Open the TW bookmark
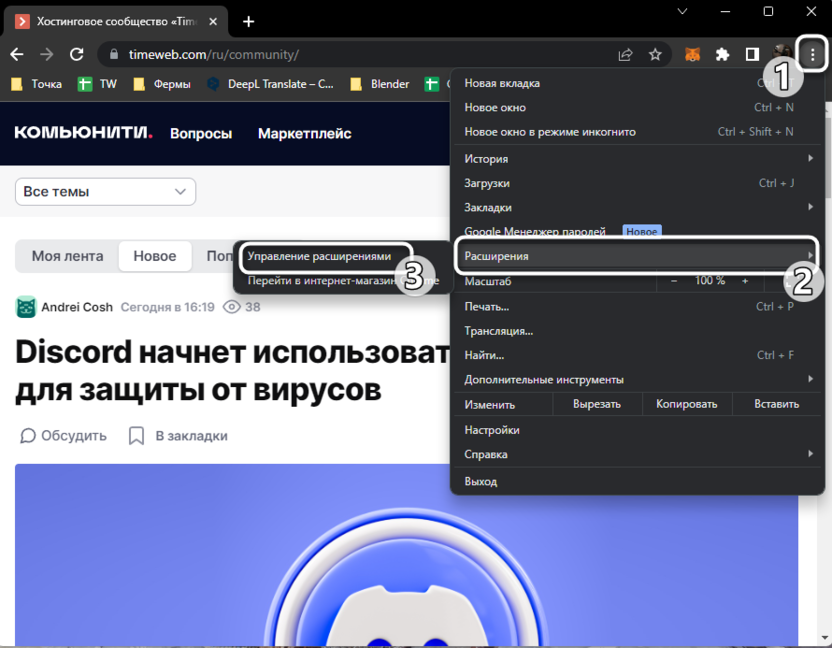Screen dimensions: 832x648 click(x=97, y=84)
